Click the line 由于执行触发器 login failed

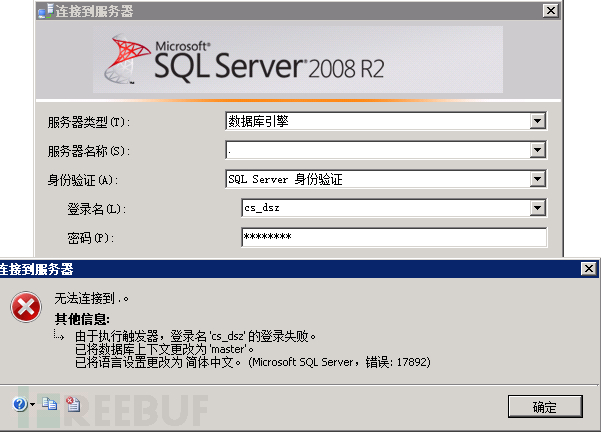[x=195, y=336]
